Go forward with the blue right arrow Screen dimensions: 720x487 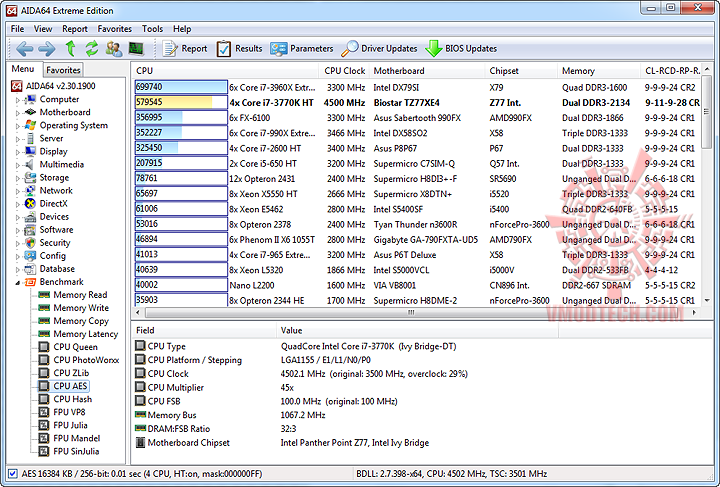(x=46, y=48)
